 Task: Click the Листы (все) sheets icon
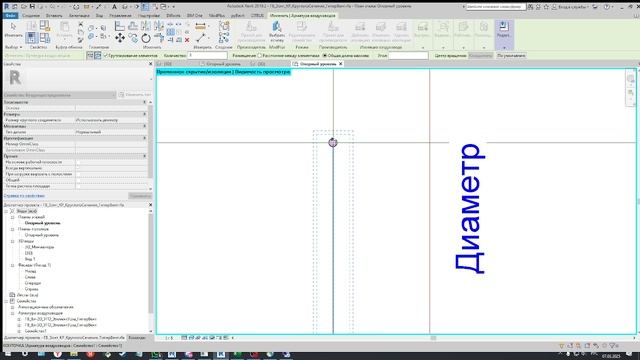coord(12,295)
